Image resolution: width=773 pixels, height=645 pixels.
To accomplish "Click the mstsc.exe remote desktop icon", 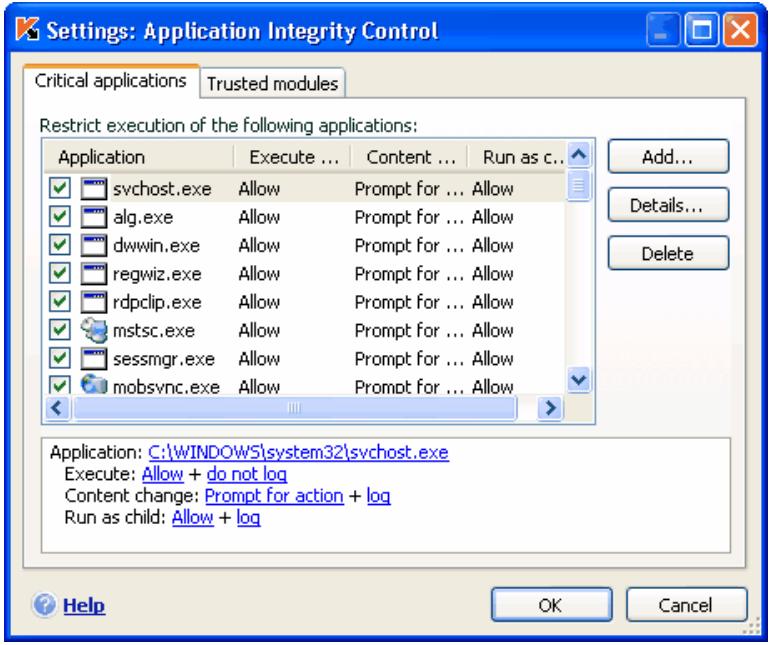I will point(94,330).
